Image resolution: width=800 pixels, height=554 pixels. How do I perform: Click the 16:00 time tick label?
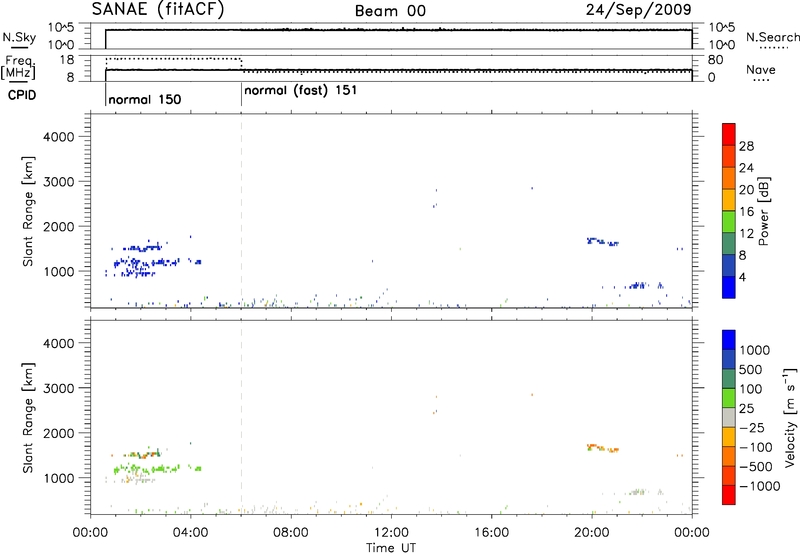coord(491,533)
